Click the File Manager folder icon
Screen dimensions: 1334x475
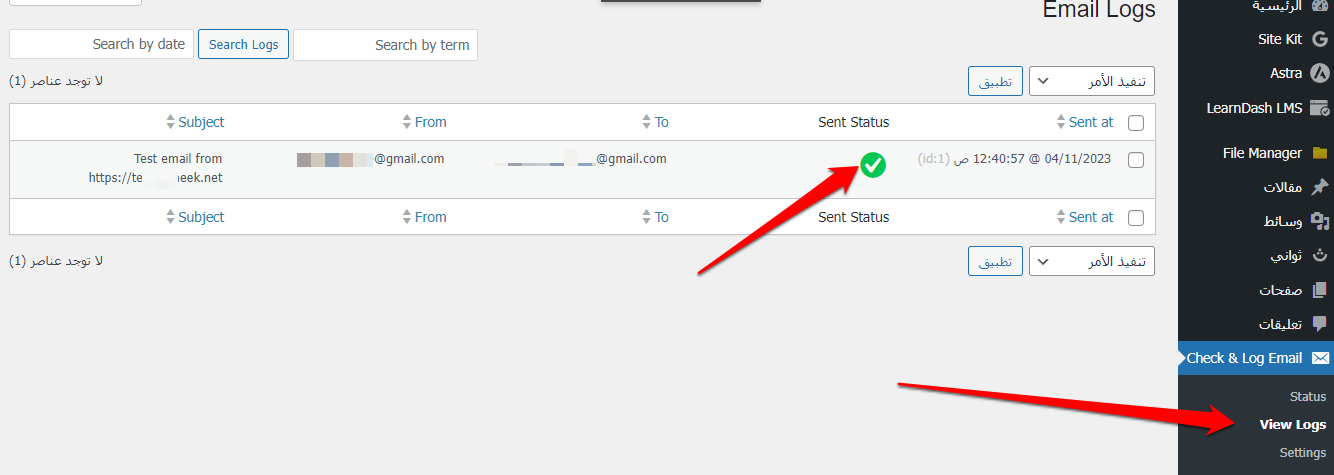[x=1320, y=153]
